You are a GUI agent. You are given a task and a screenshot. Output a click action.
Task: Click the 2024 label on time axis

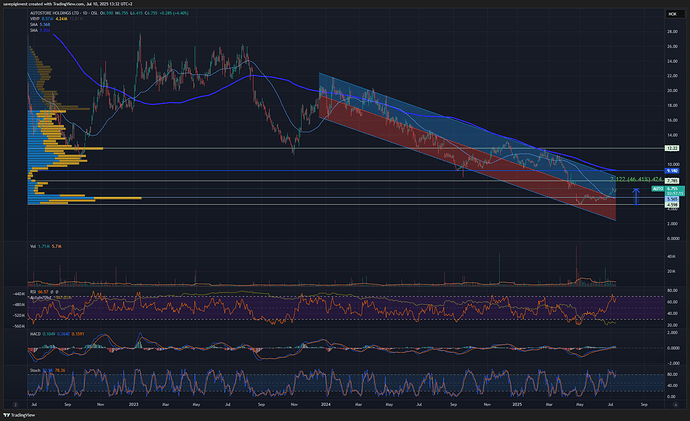pyautogui.click(x=326, y=404)
